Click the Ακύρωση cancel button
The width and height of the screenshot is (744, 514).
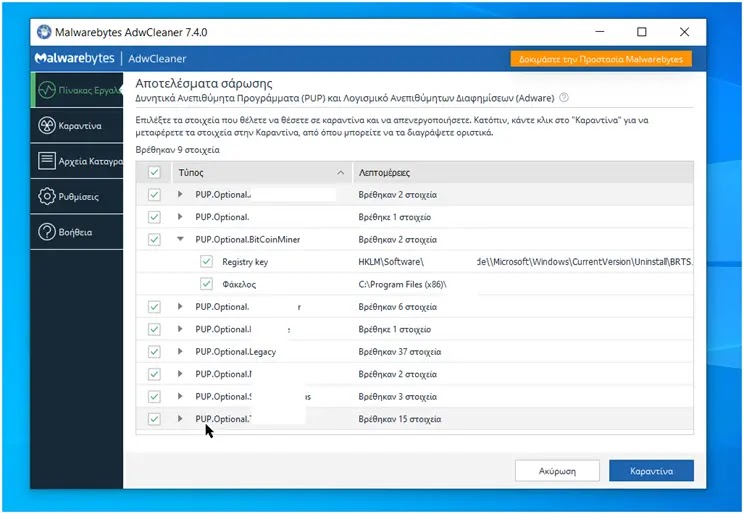(x=557, y=471)
